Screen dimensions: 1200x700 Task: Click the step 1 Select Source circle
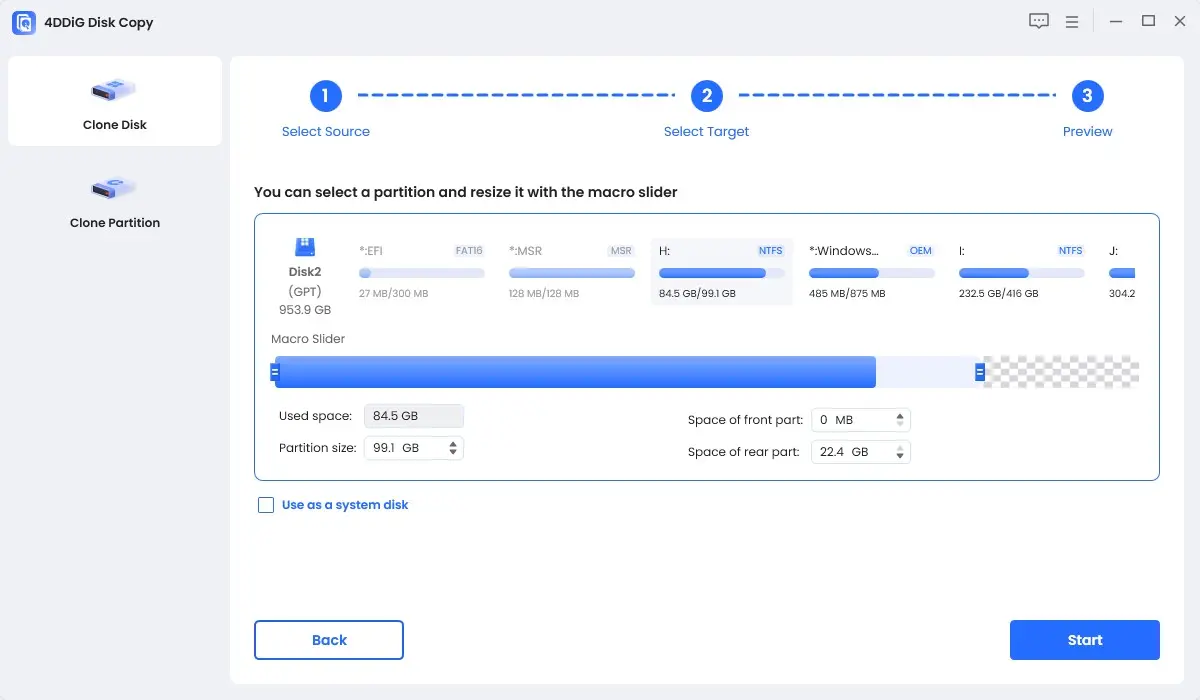tap(326, 96)
